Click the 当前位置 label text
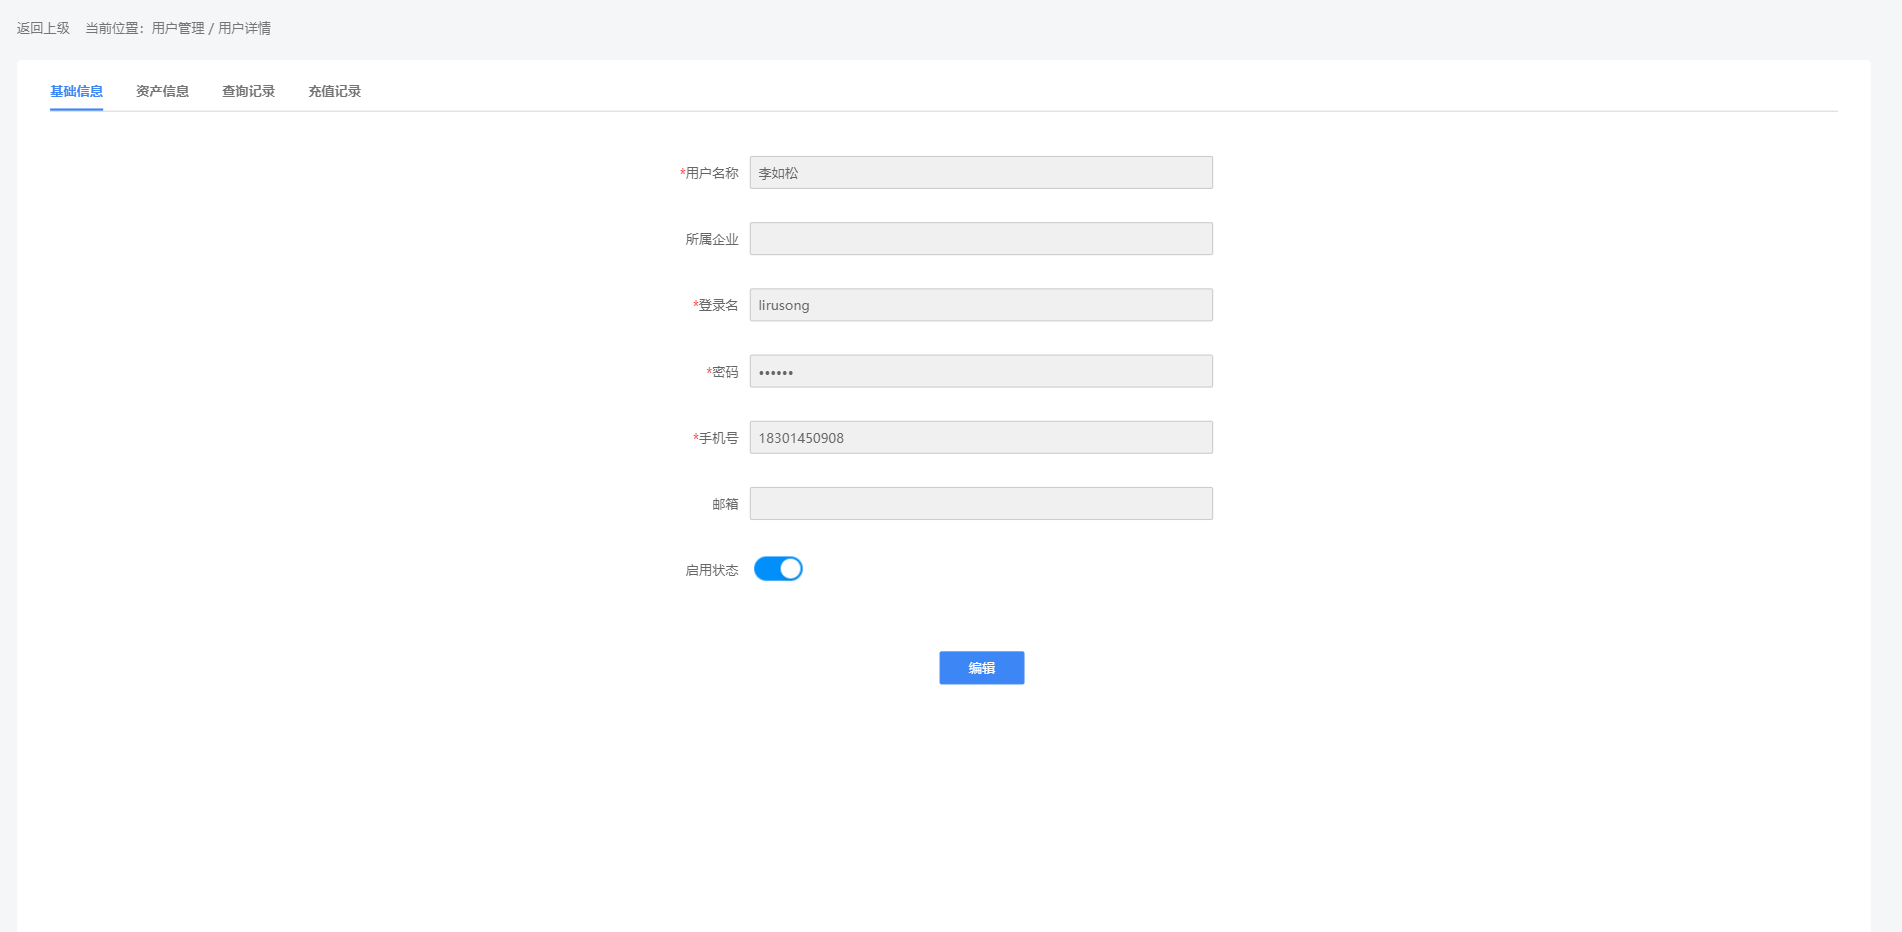Image resolution: width=1902 pixels, height=932 pixels. click(x=112, y=28)
